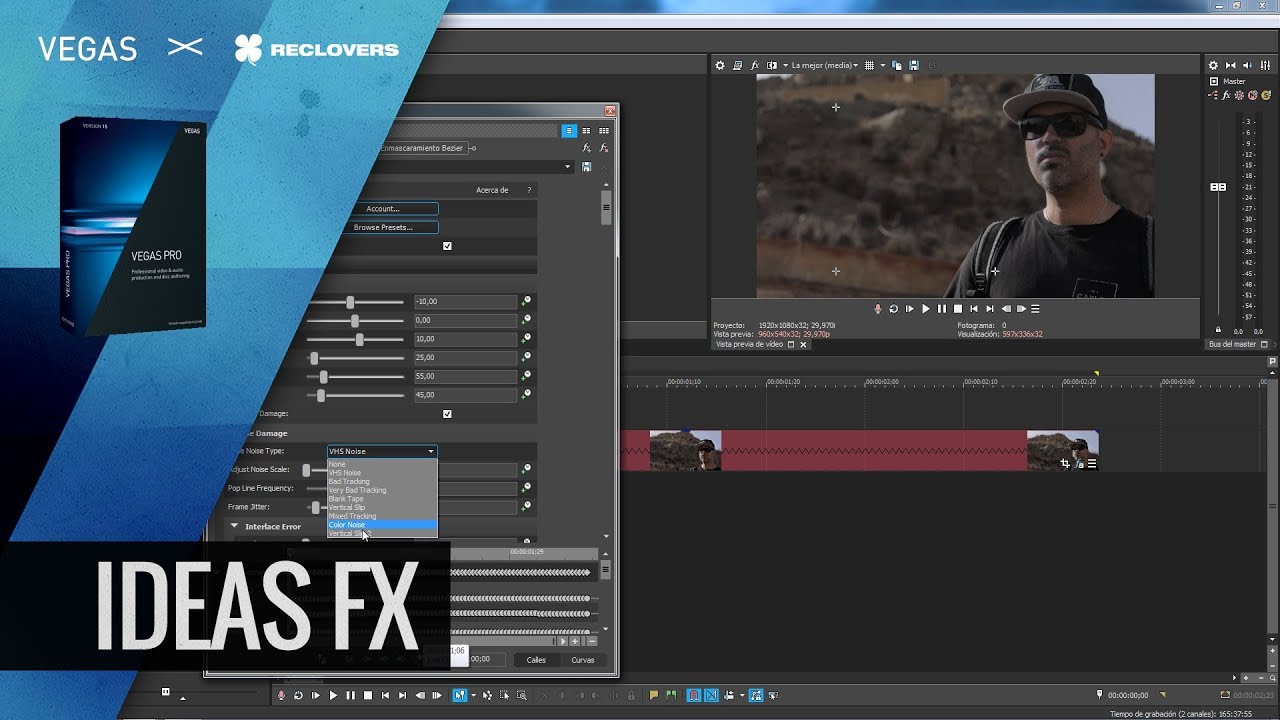Toggle Damage checkbox above the Damage section

[447, 414]
